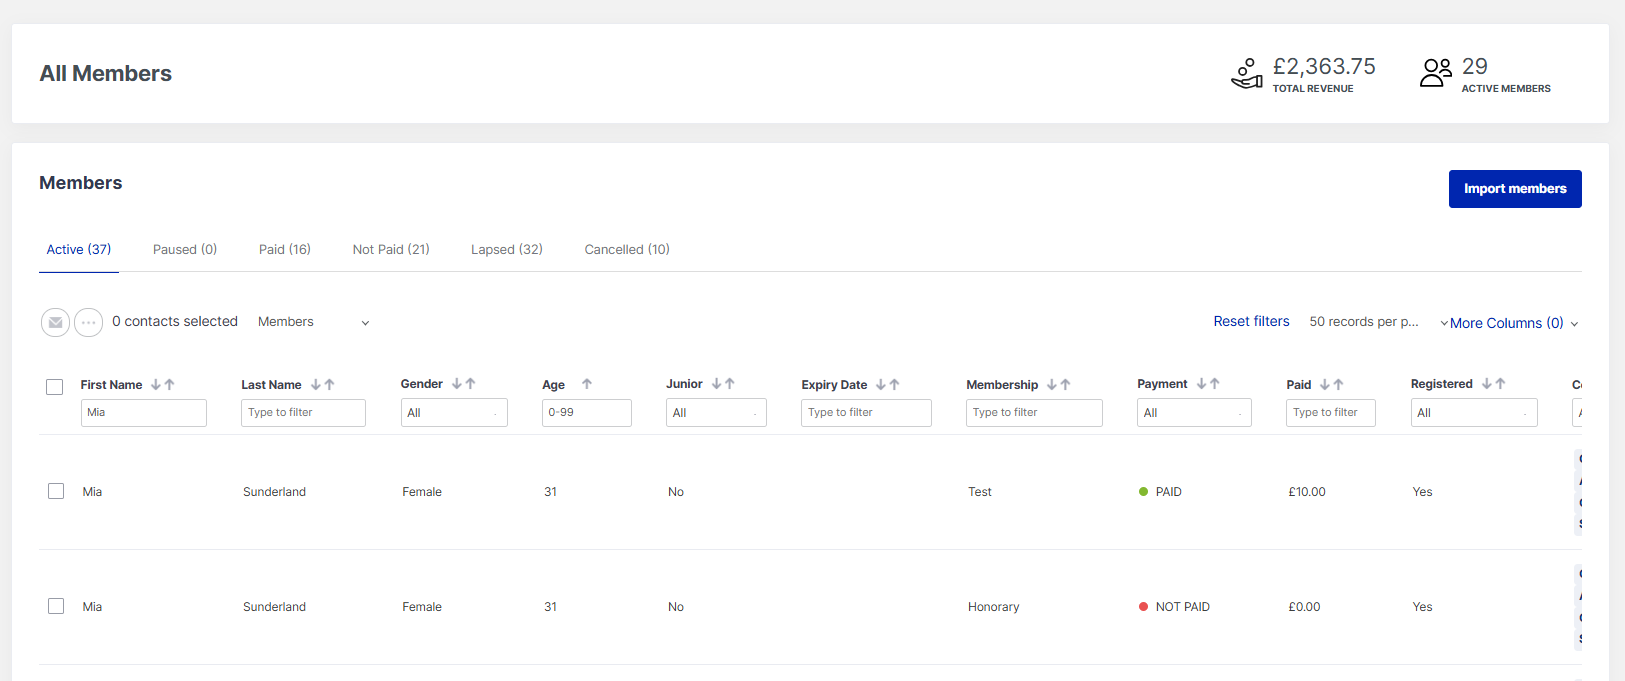Sort Paid column descending arrow
Viewport: 1625px width, 681px height.
tap(1325, 385)
